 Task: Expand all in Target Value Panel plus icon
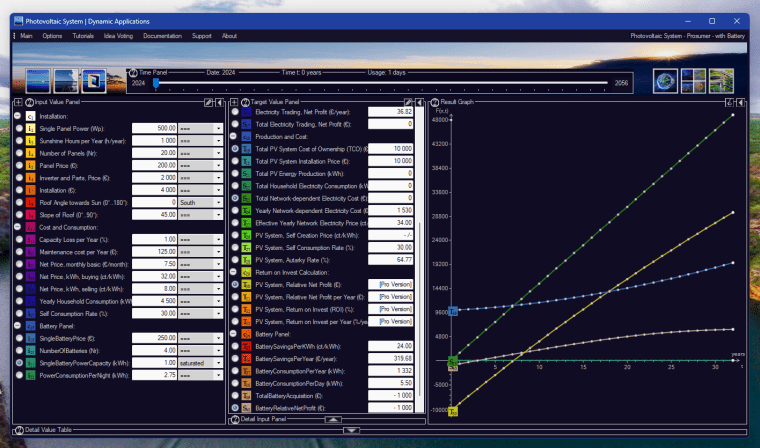[x=234, y=102]
